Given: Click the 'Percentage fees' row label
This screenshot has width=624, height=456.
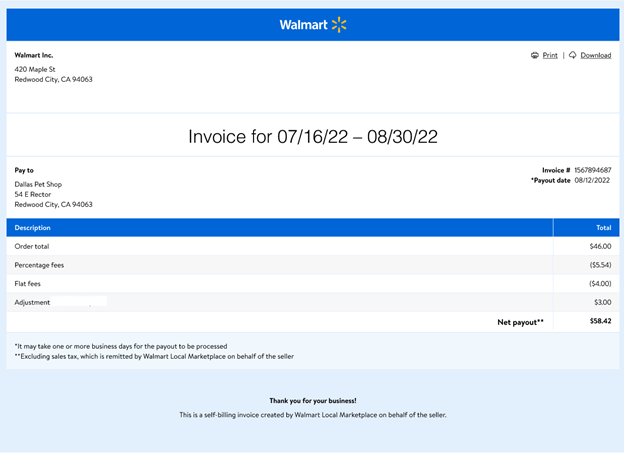Looking at the screenshot, I should pos(39,265).
